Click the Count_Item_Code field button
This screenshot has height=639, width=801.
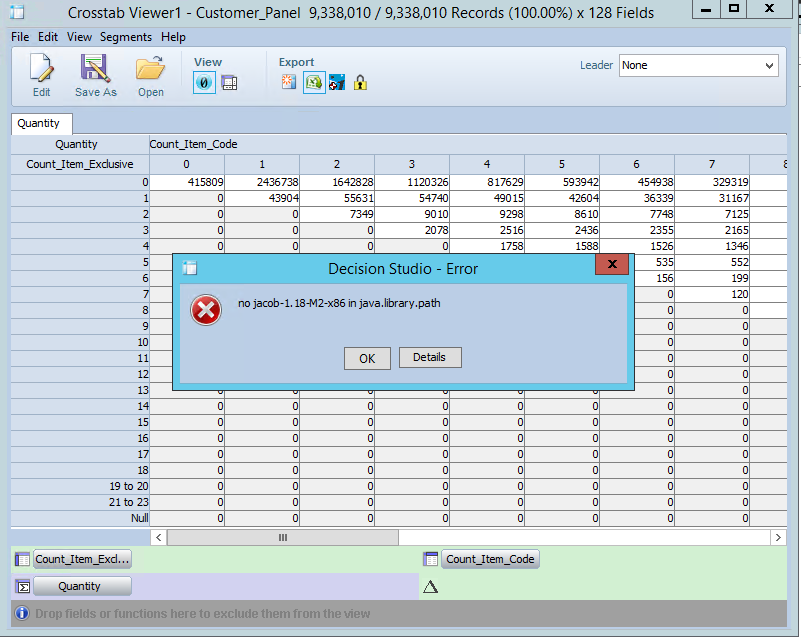tap(490, 559)
